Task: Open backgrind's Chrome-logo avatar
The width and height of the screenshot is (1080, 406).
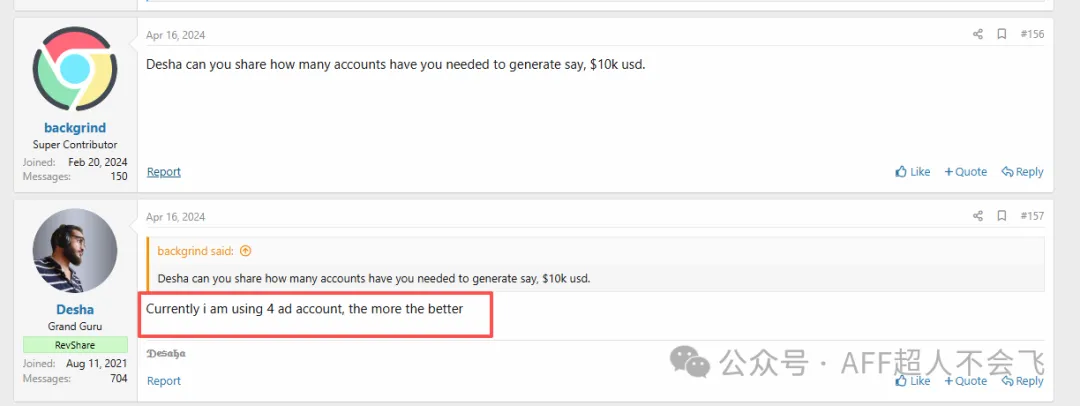Action: click(75, 69)
